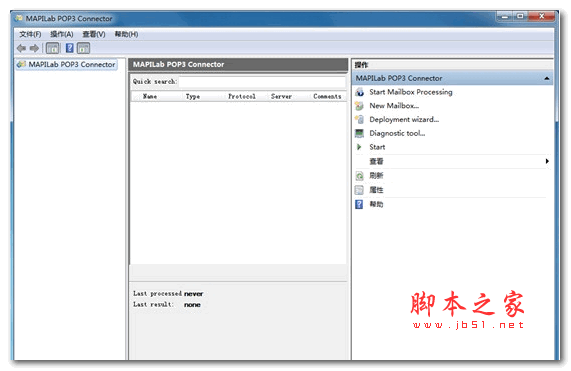Open Help via blue question mark toolbar icon

click(x=70, y=48)
